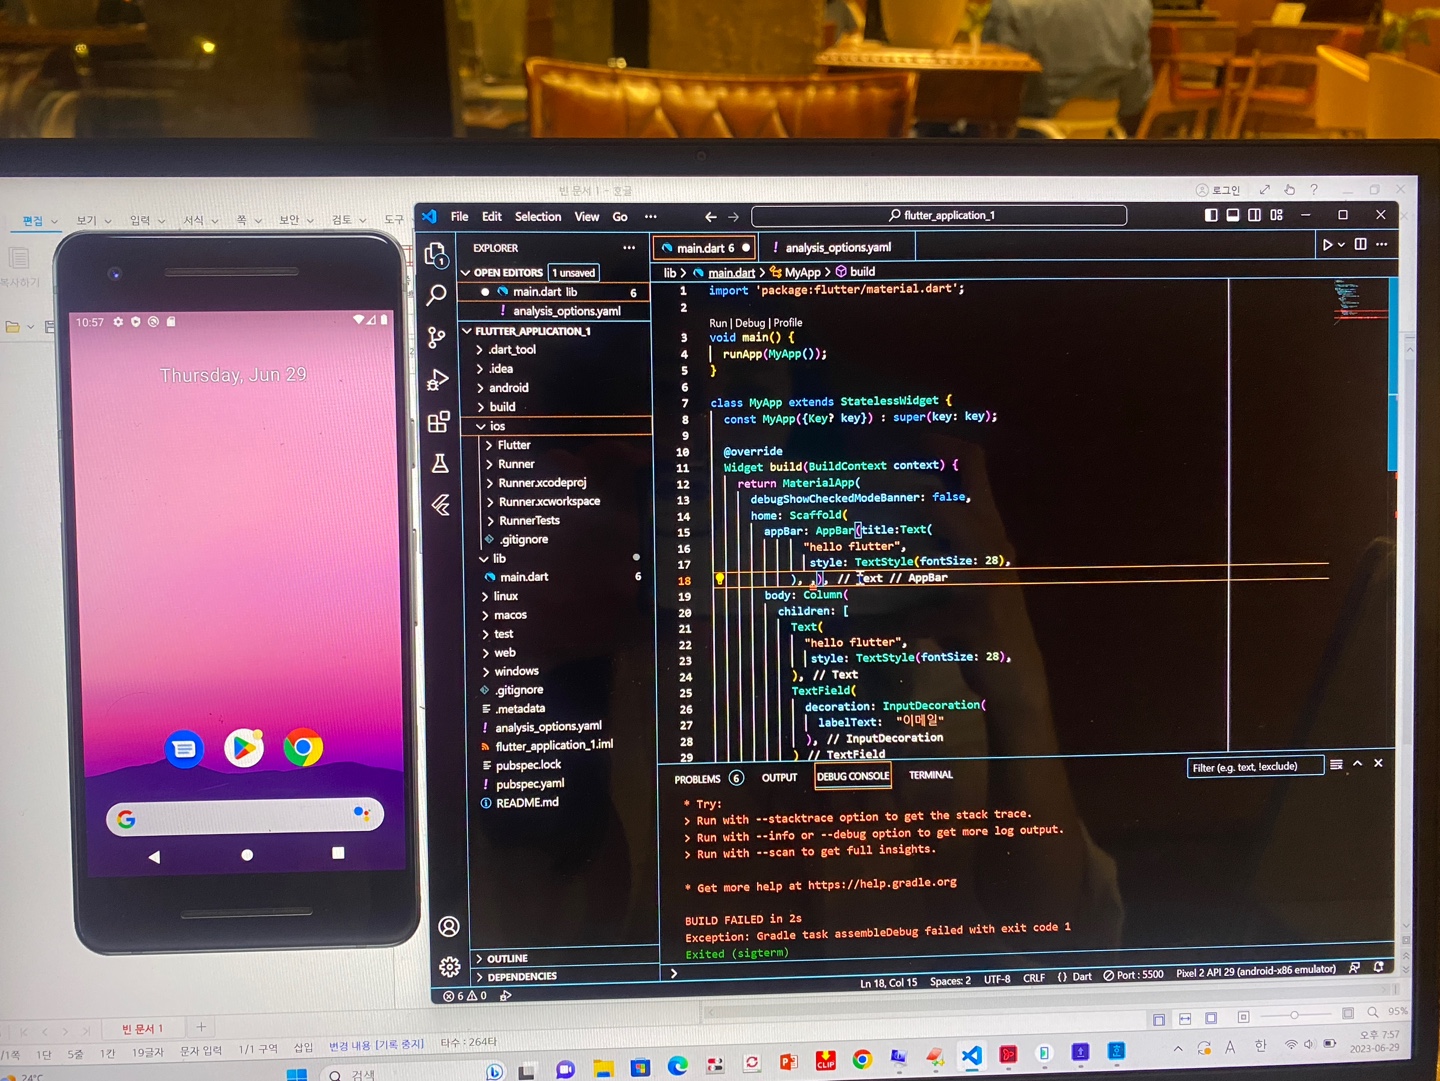The image size is (1440, 1081).
Task: Add a new document tab in Hangul
Action: click(x=201, y=1027)
